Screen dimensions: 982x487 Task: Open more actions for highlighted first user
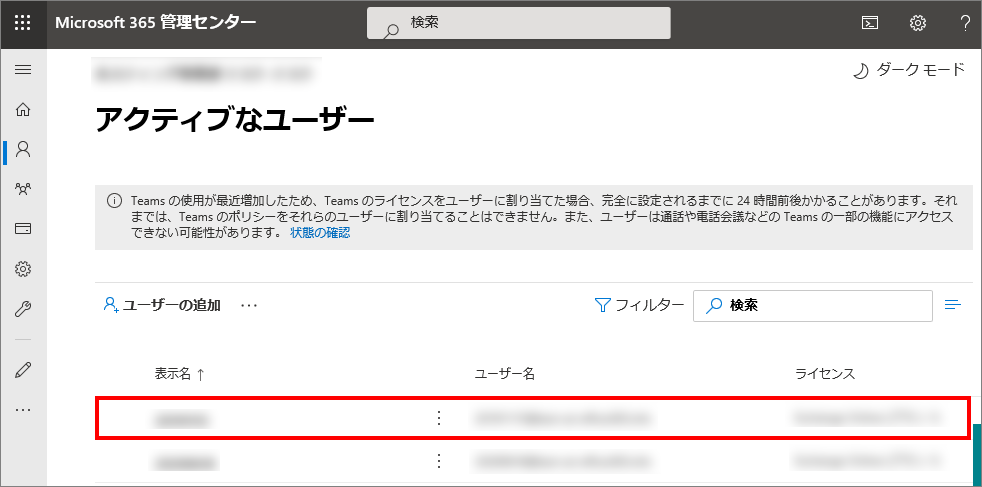coord(439,418)
